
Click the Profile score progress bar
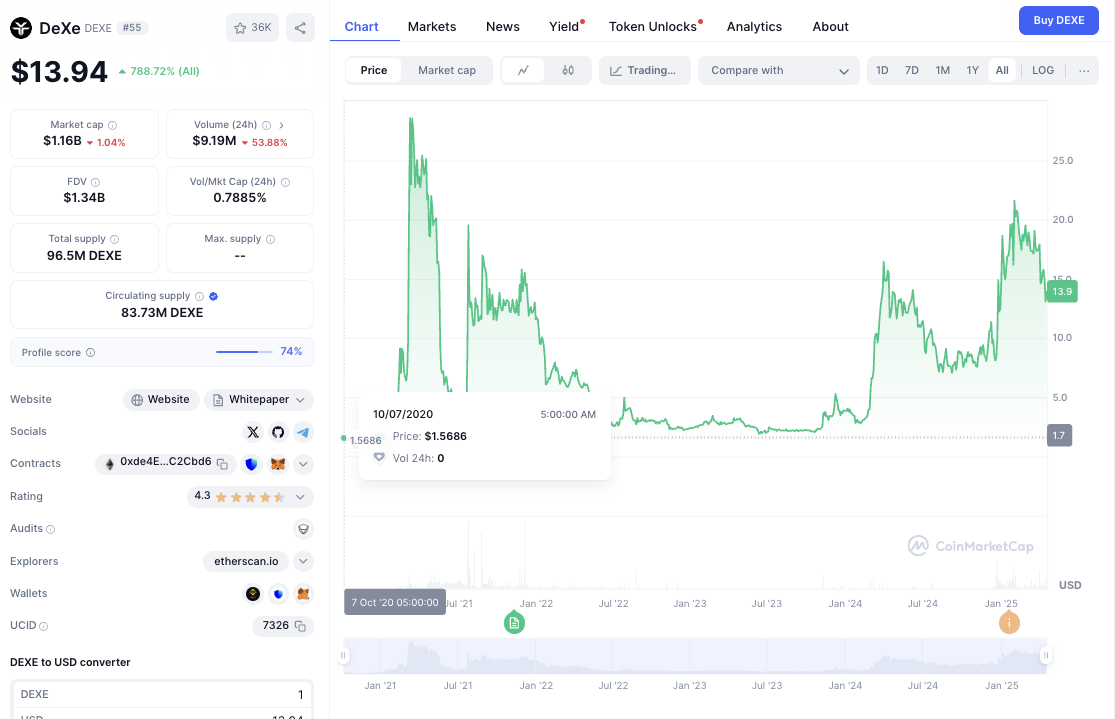pos(244,352)
